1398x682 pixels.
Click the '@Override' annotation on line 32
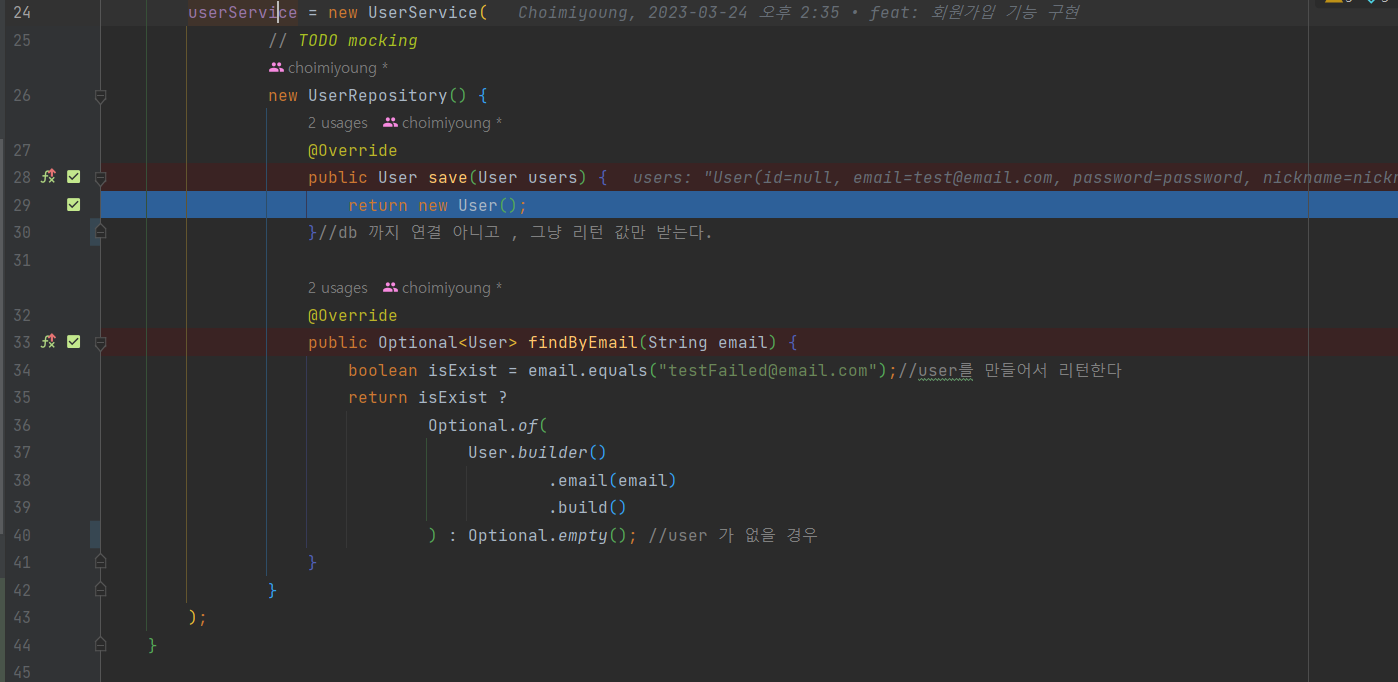353,316
